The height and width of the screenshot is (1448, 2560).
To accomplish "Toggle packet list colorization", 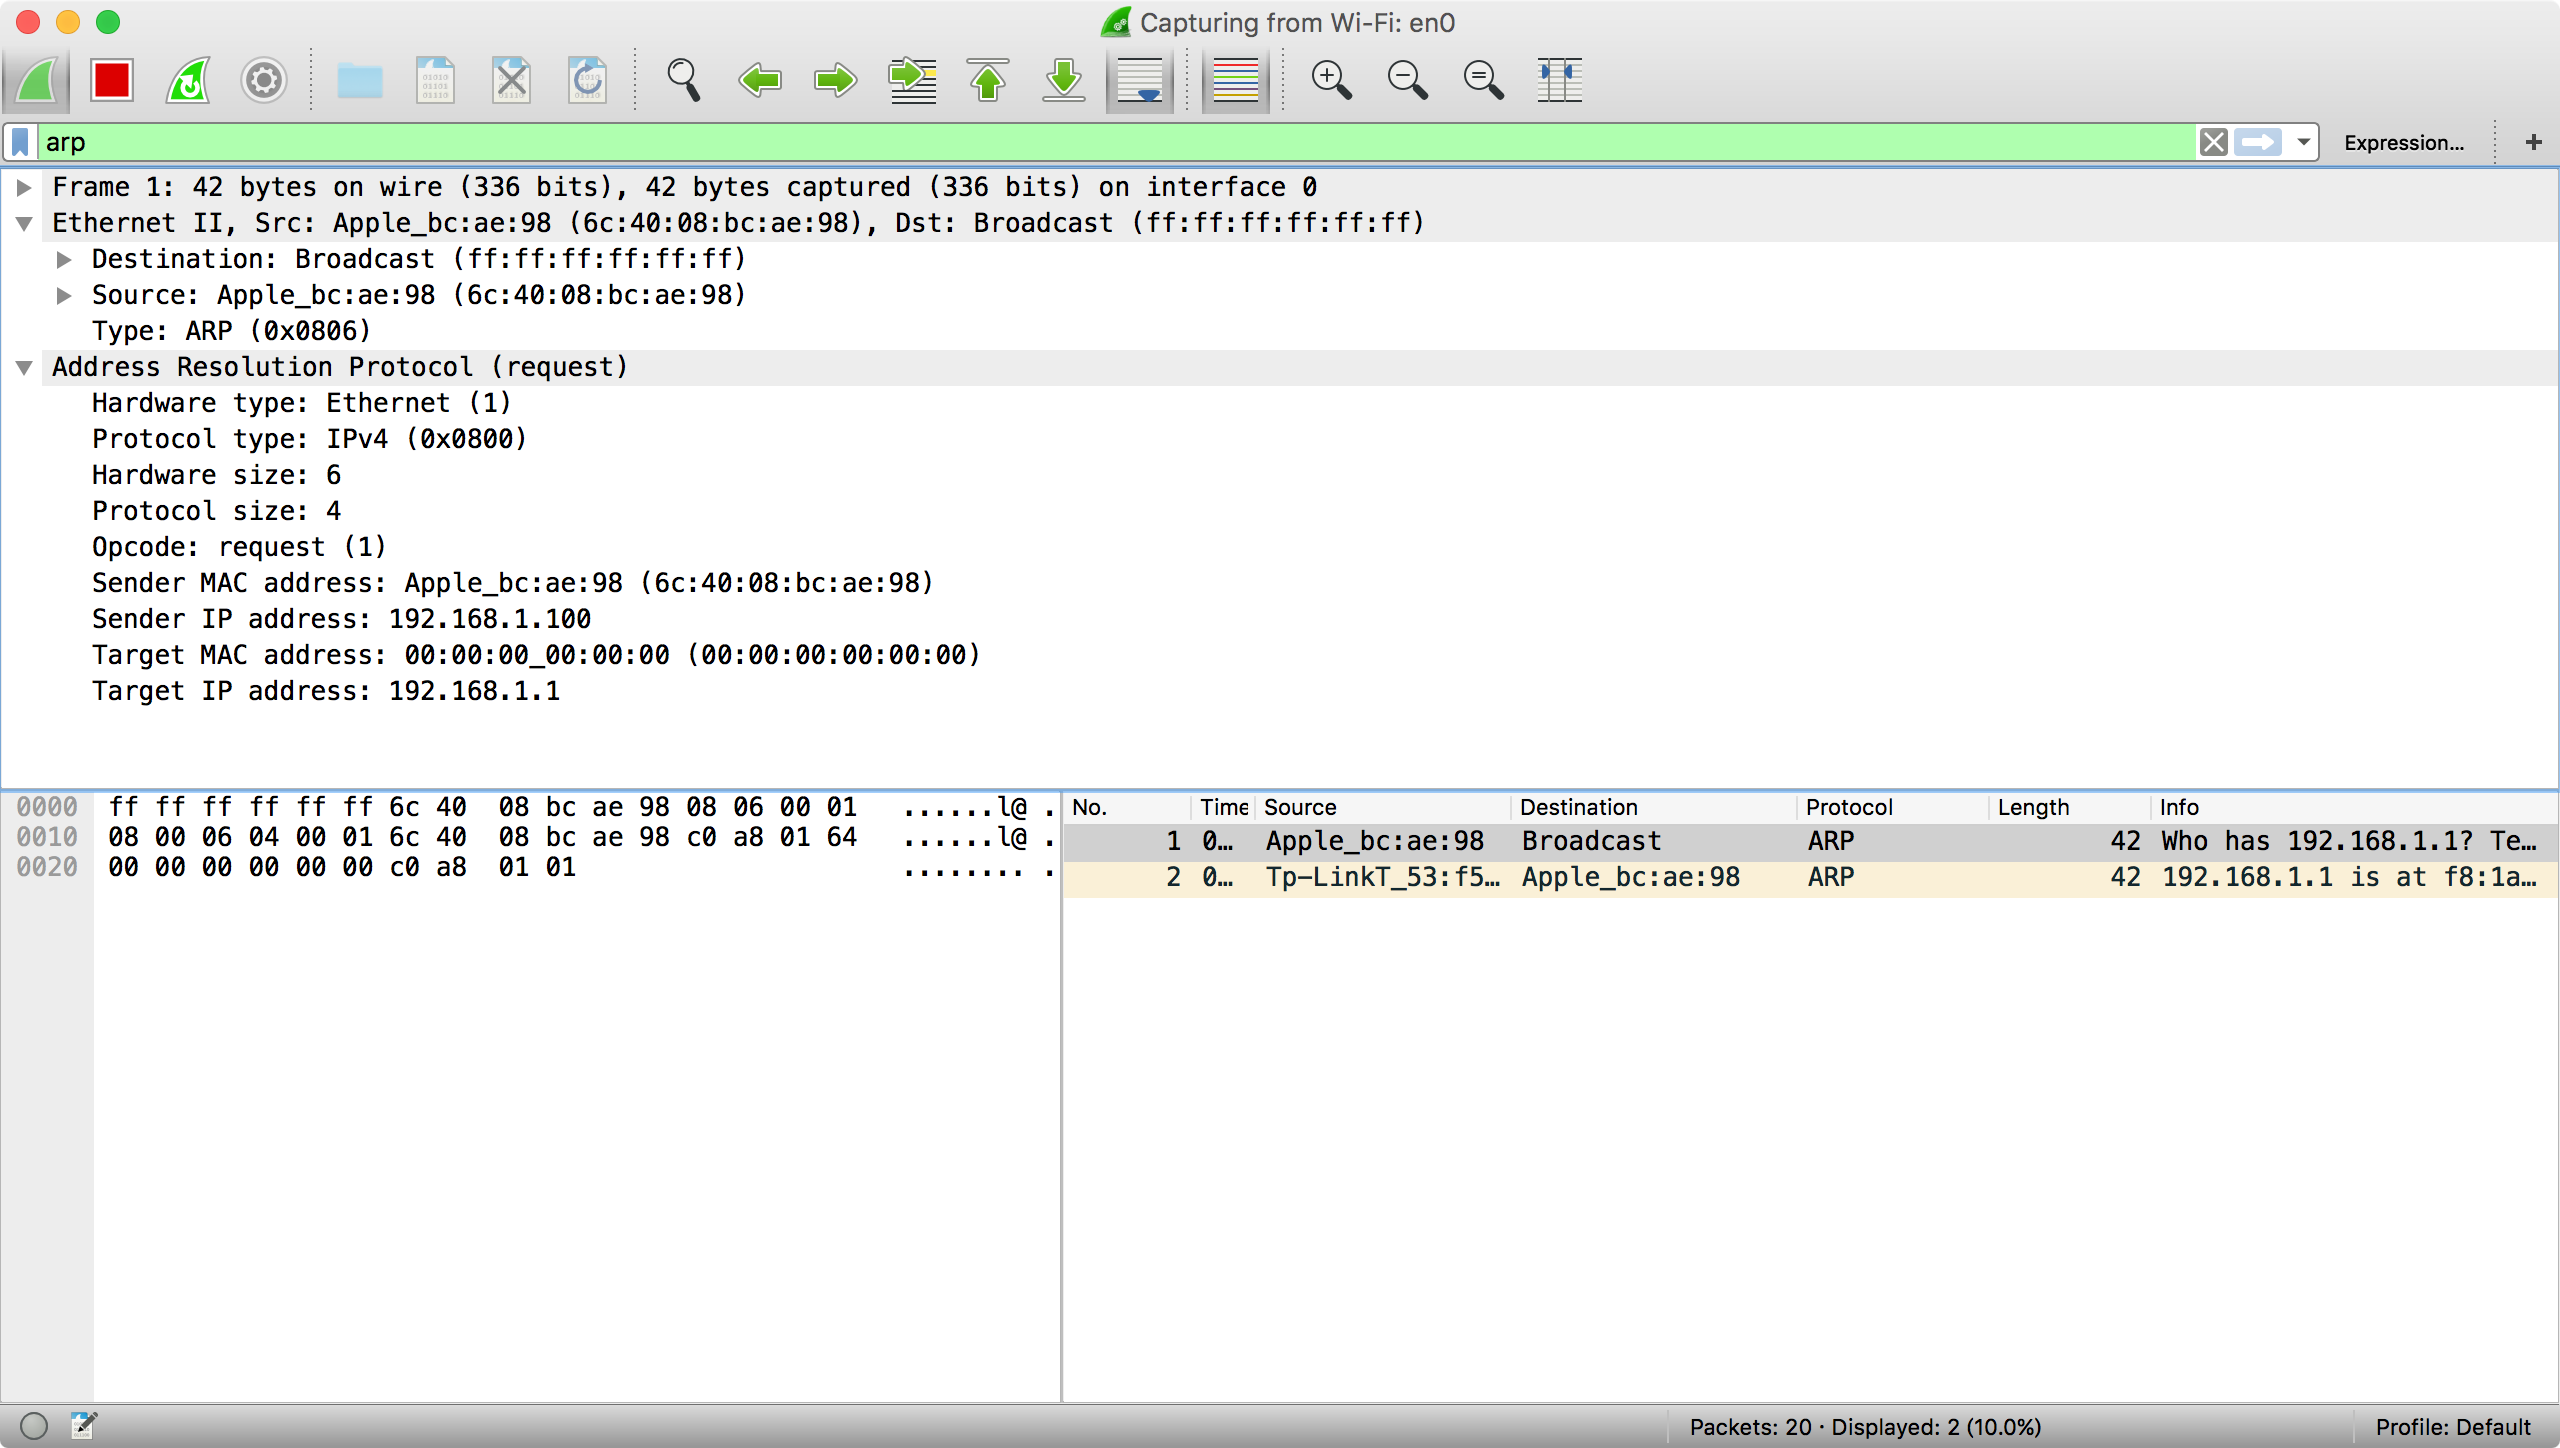I will (1235, 80).
